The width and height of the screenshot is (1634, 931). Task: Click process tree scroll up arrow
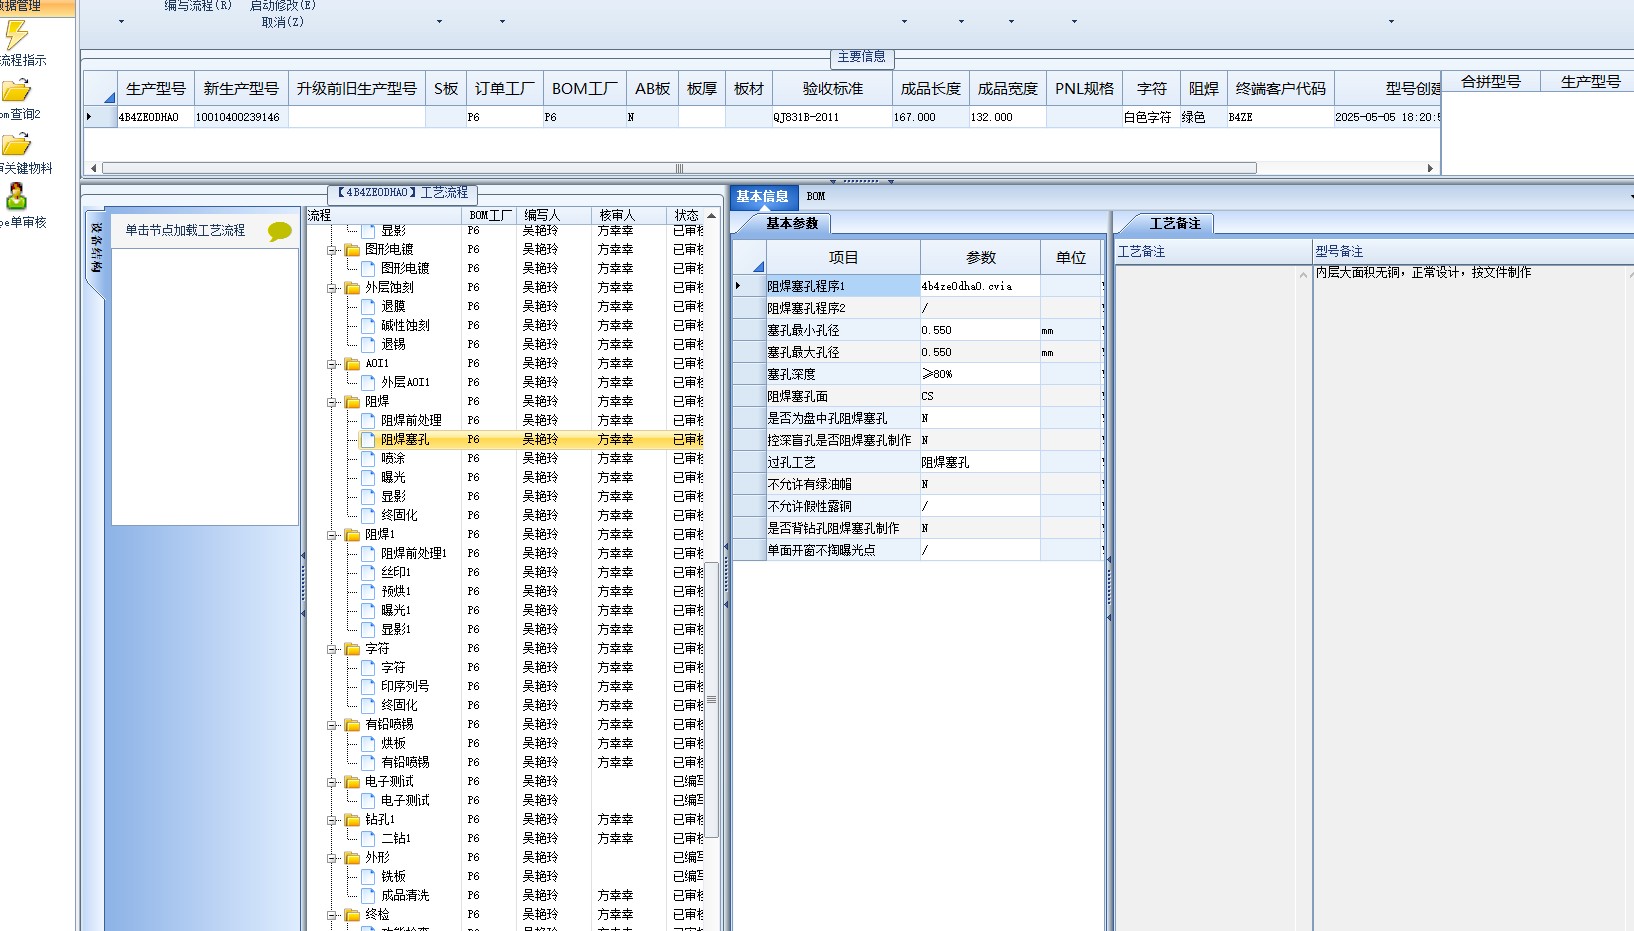(x=711, y=216)
